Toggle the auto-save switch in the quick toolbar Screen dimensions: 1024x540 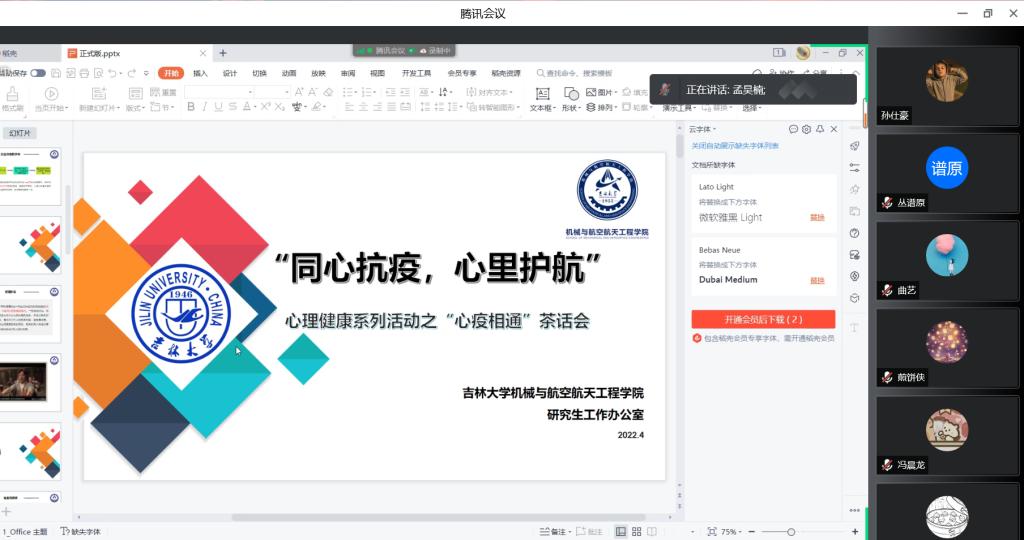(x=37, y=73)
